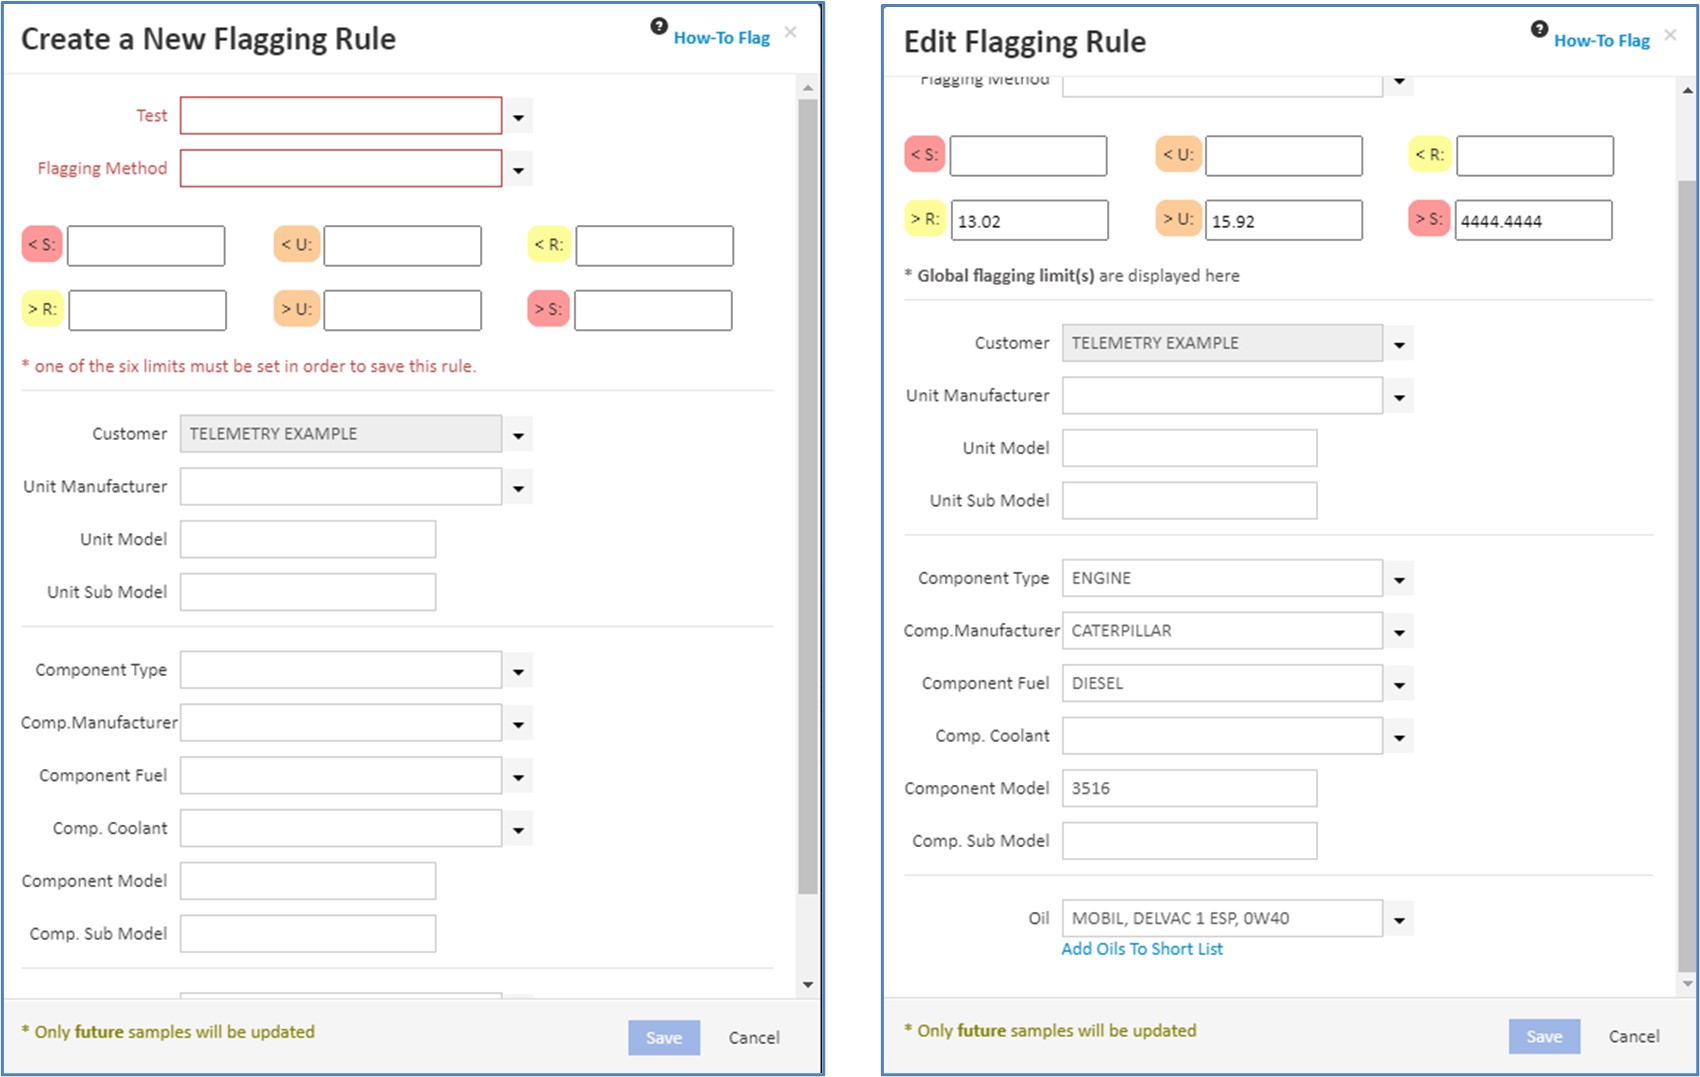This screenshot has height=1077, width=1700.
Task: Cancel the Create a New Flagging Rule dialog
Action: point(753,1038)
